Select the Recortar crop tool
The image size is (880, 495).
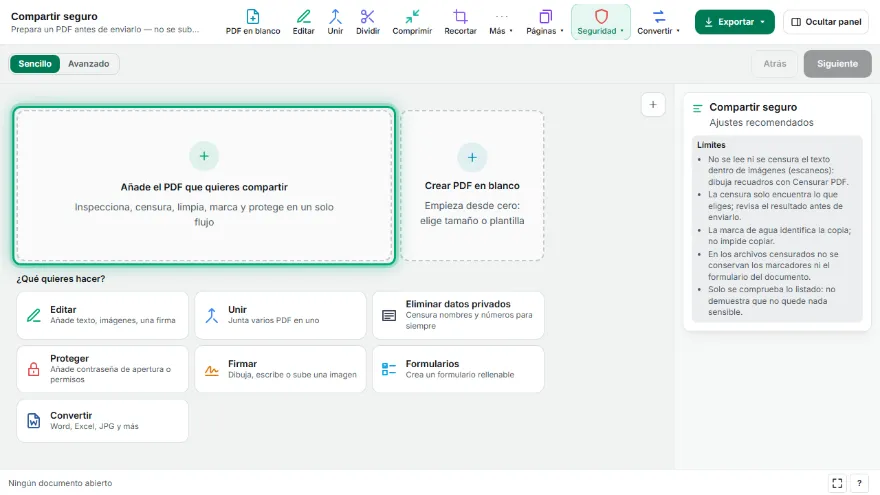tap(460, 22)
